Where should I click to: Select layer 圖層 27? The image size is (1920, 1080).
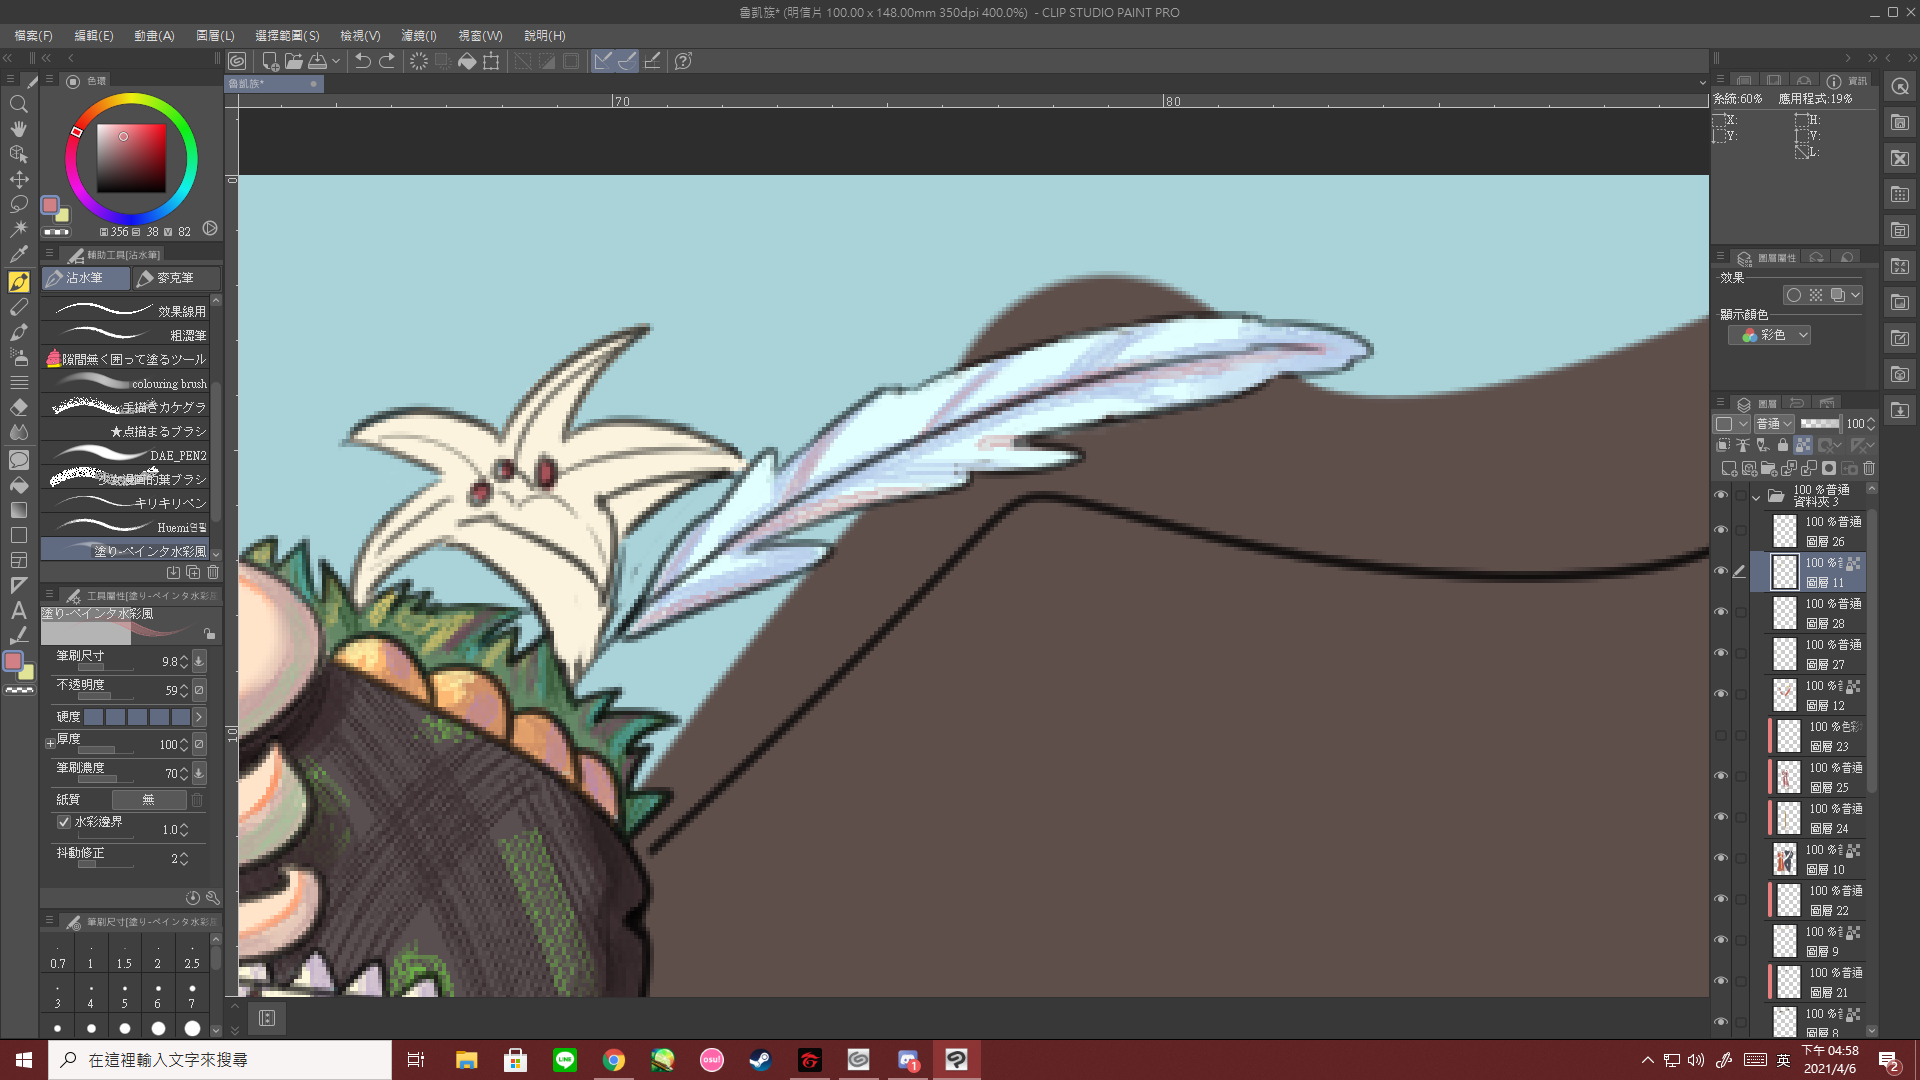[x=1816, y=654]
